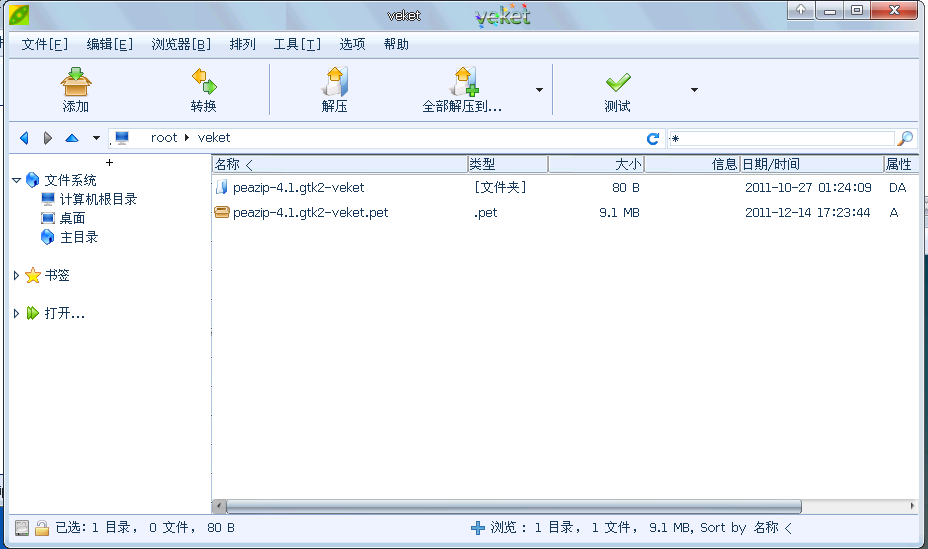Sort by the 日期/时间 column header
Screen dimensions: 928x549
[811, 164]
